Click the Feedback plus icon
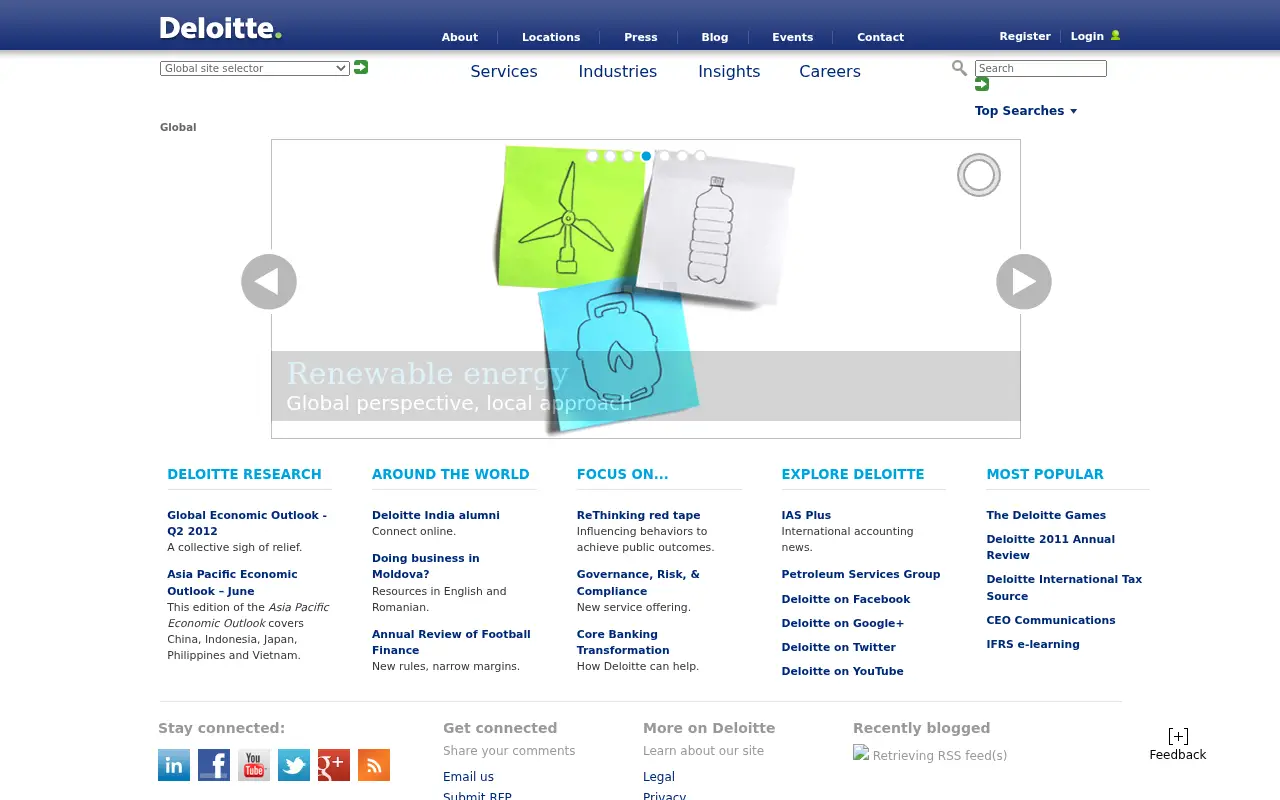The height and width of the screenshot is (800, 1280). click(x=1178, y=736)
